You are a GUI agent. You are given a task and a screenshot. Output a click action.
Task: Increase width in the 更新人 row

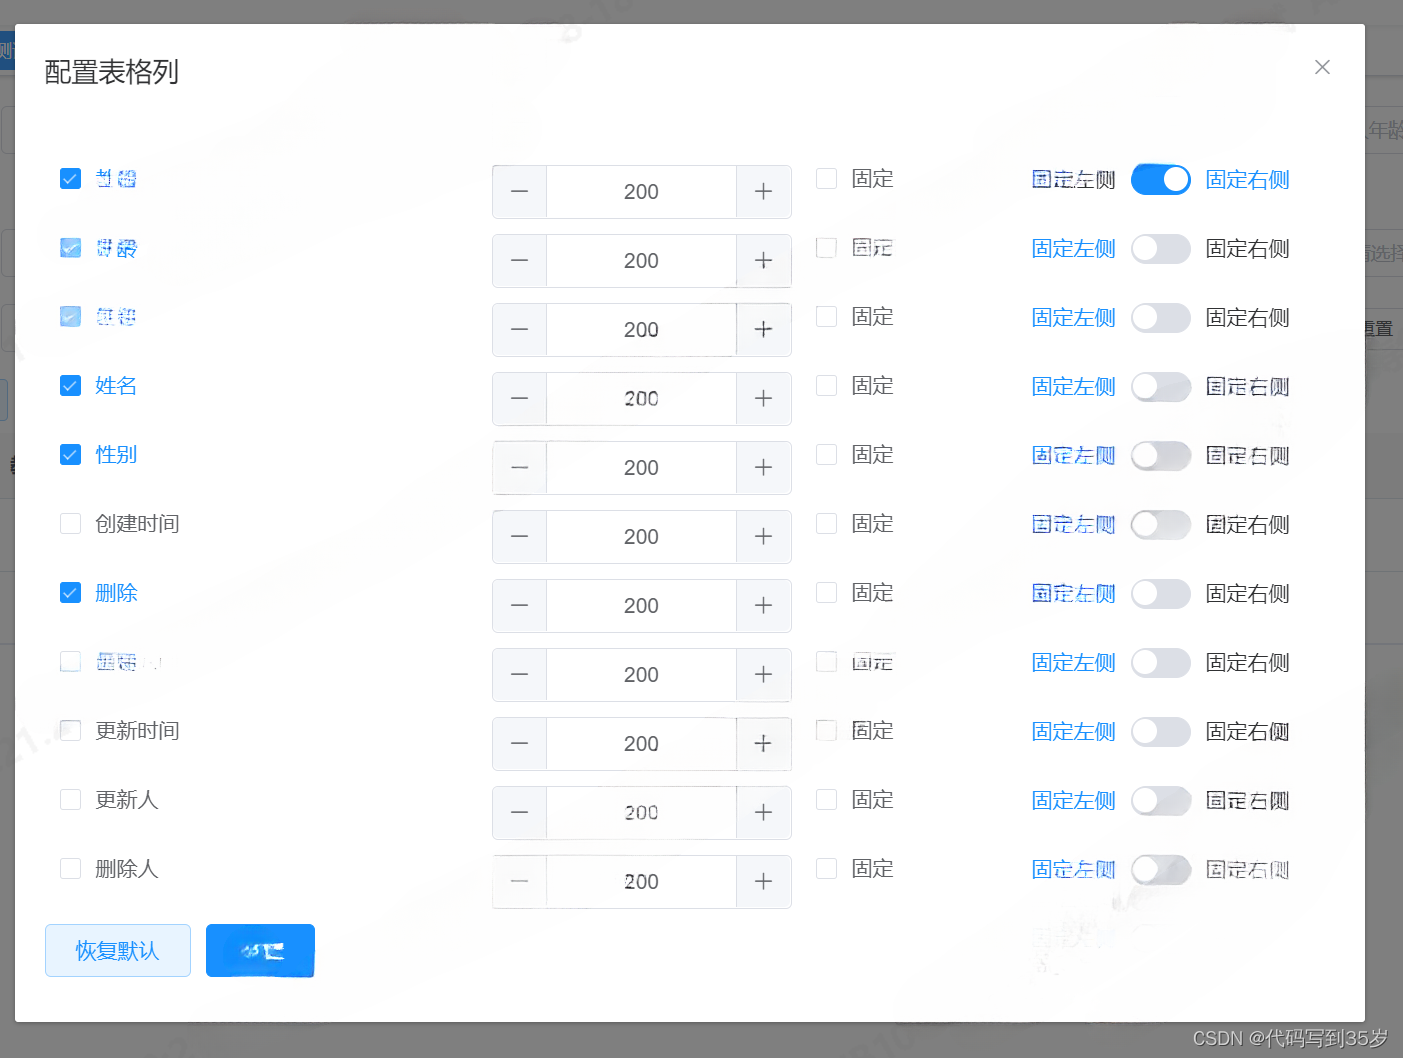click(x=764, y=813)
